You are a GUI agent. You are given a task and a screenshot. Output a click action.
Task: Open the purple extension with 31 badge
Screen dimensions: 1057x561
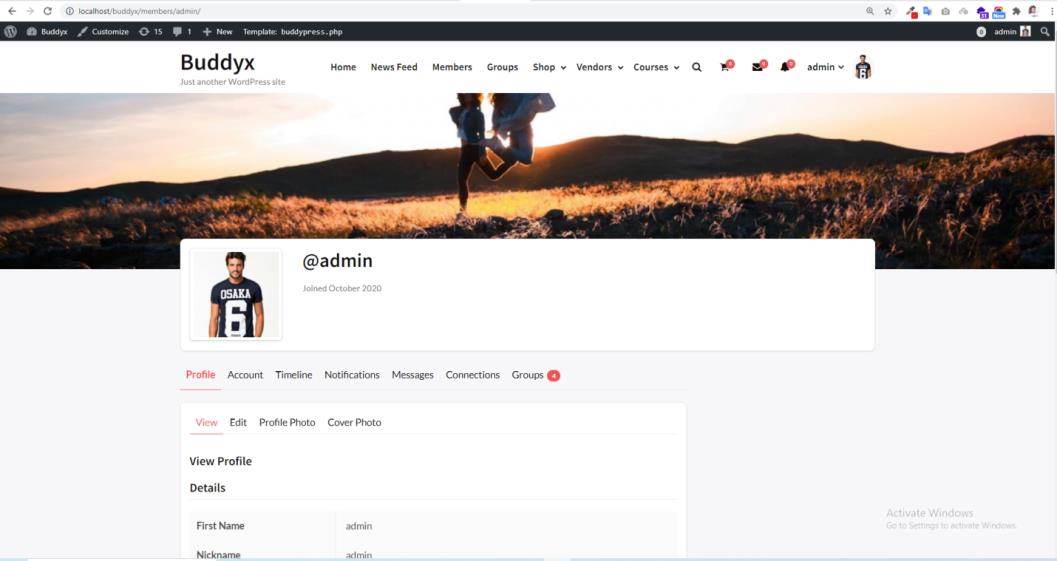tap(982, 11)
